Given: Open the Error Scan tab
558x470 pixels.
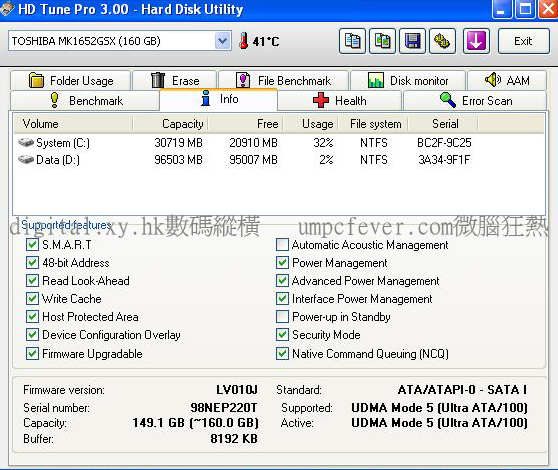Looking at the screenshot, I should (x=475, y=100).
